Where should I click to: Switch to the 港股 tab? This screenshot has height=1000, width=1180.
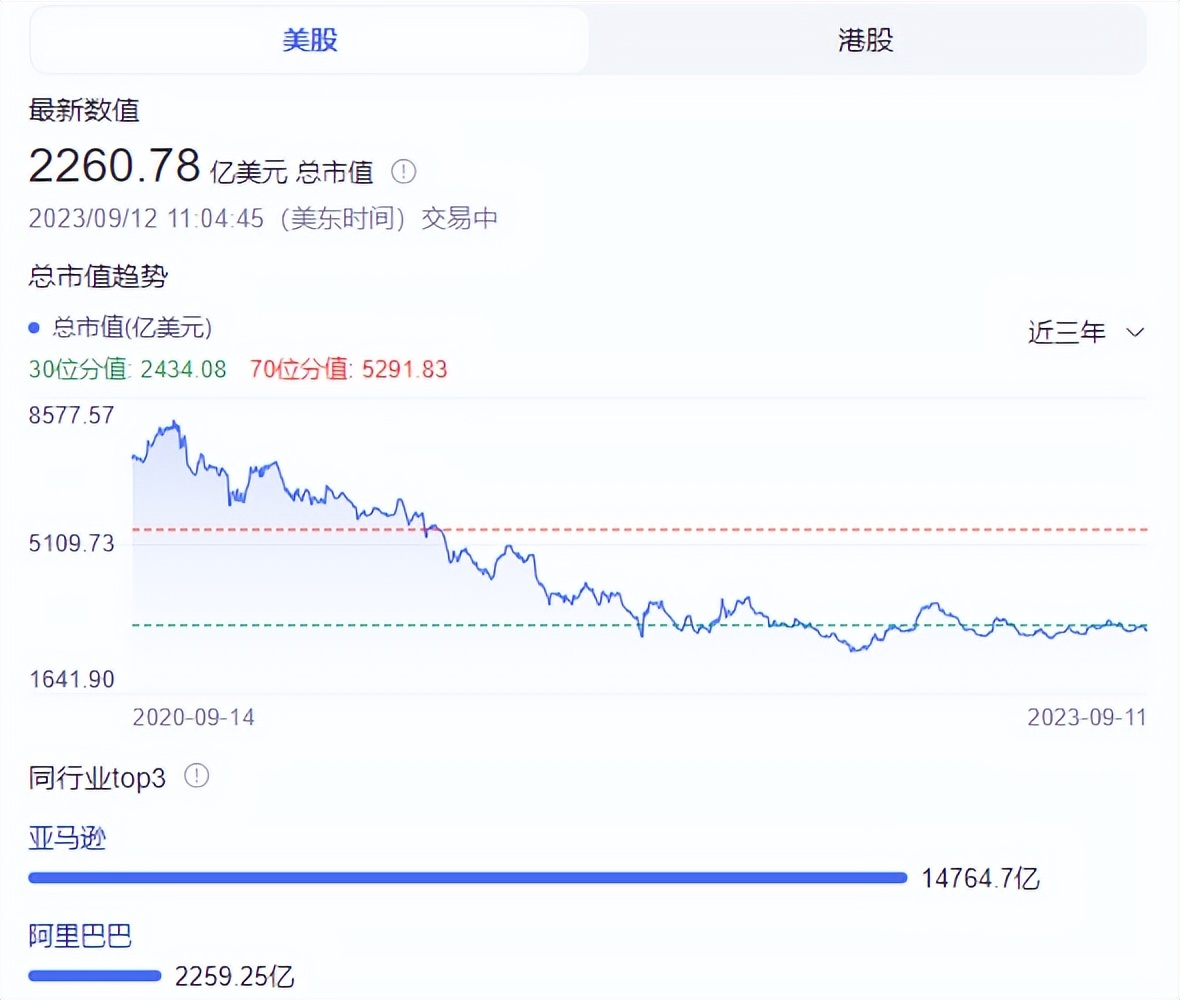point(865,41)
